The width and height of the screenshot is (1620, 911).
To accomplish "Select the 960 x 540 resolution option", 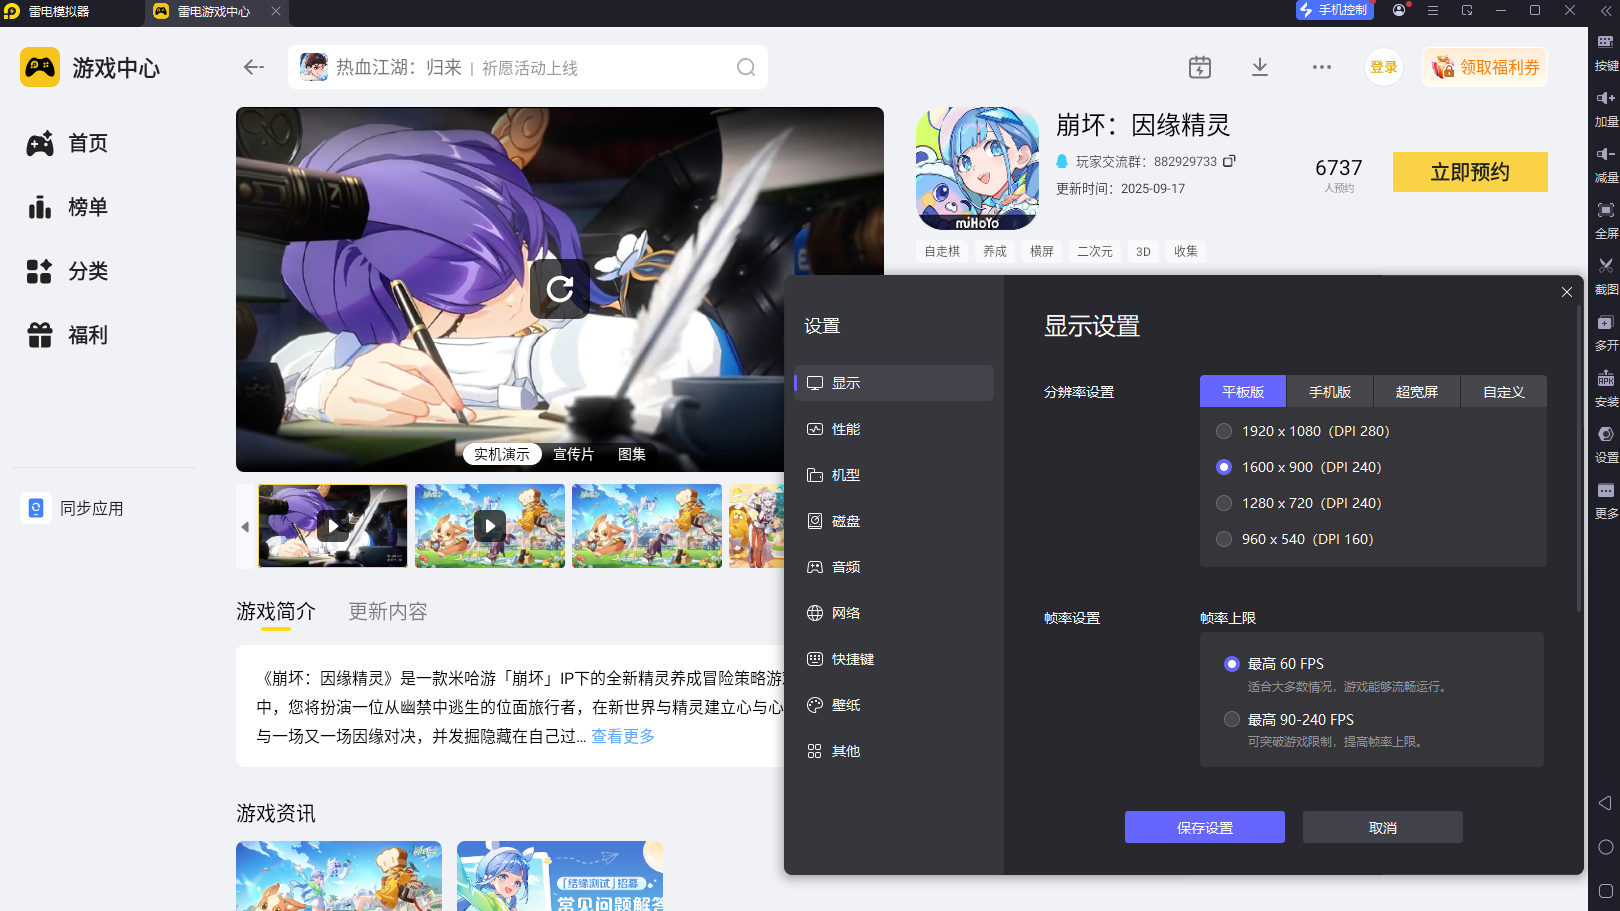I will 1224,539.
